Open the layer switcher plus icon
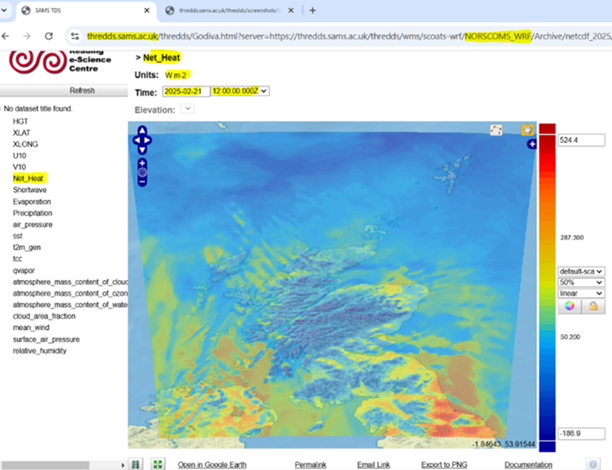 [x=532, y=145]
